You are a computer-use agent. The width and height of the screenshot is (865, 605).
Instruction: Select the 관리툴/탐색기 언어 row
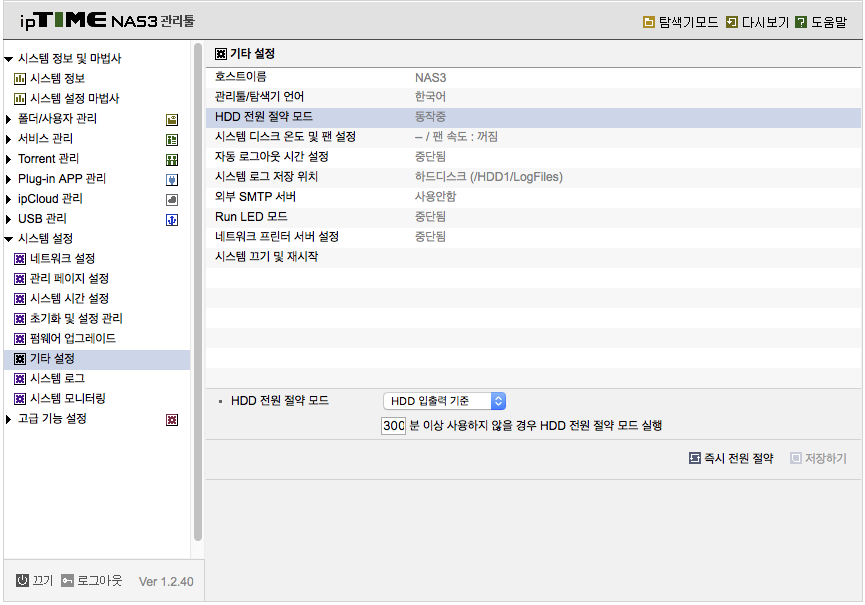(x=533, y=97)
